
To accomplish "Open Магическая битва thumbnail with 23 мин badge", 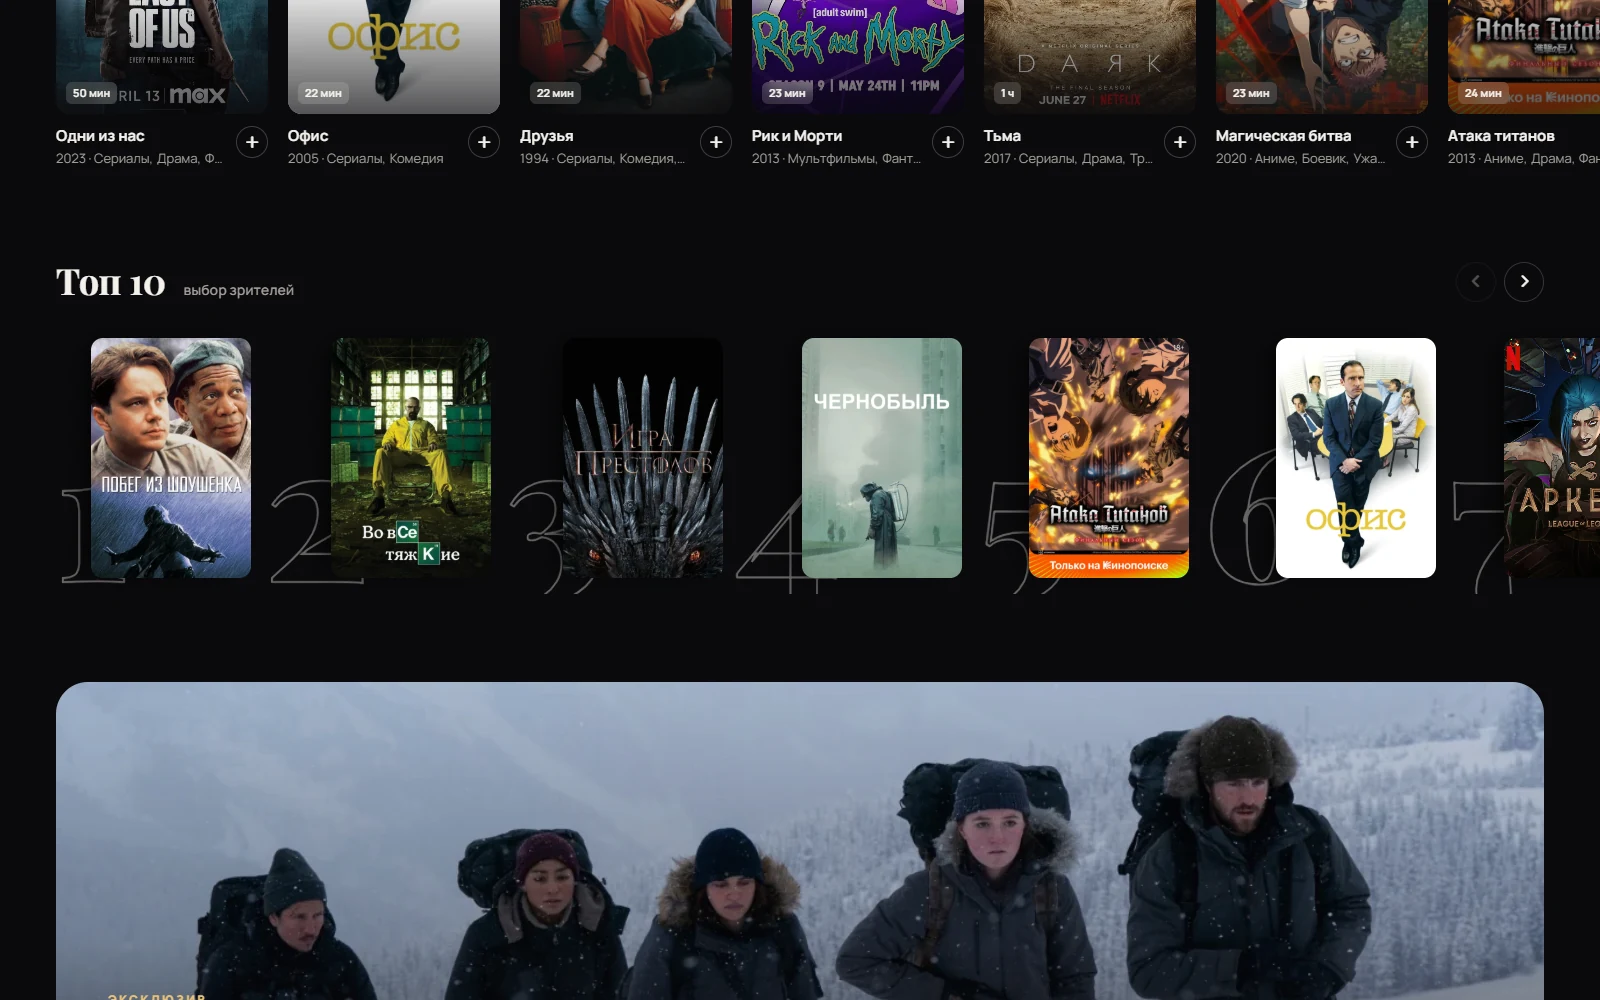I will [x=1322, y=56].
